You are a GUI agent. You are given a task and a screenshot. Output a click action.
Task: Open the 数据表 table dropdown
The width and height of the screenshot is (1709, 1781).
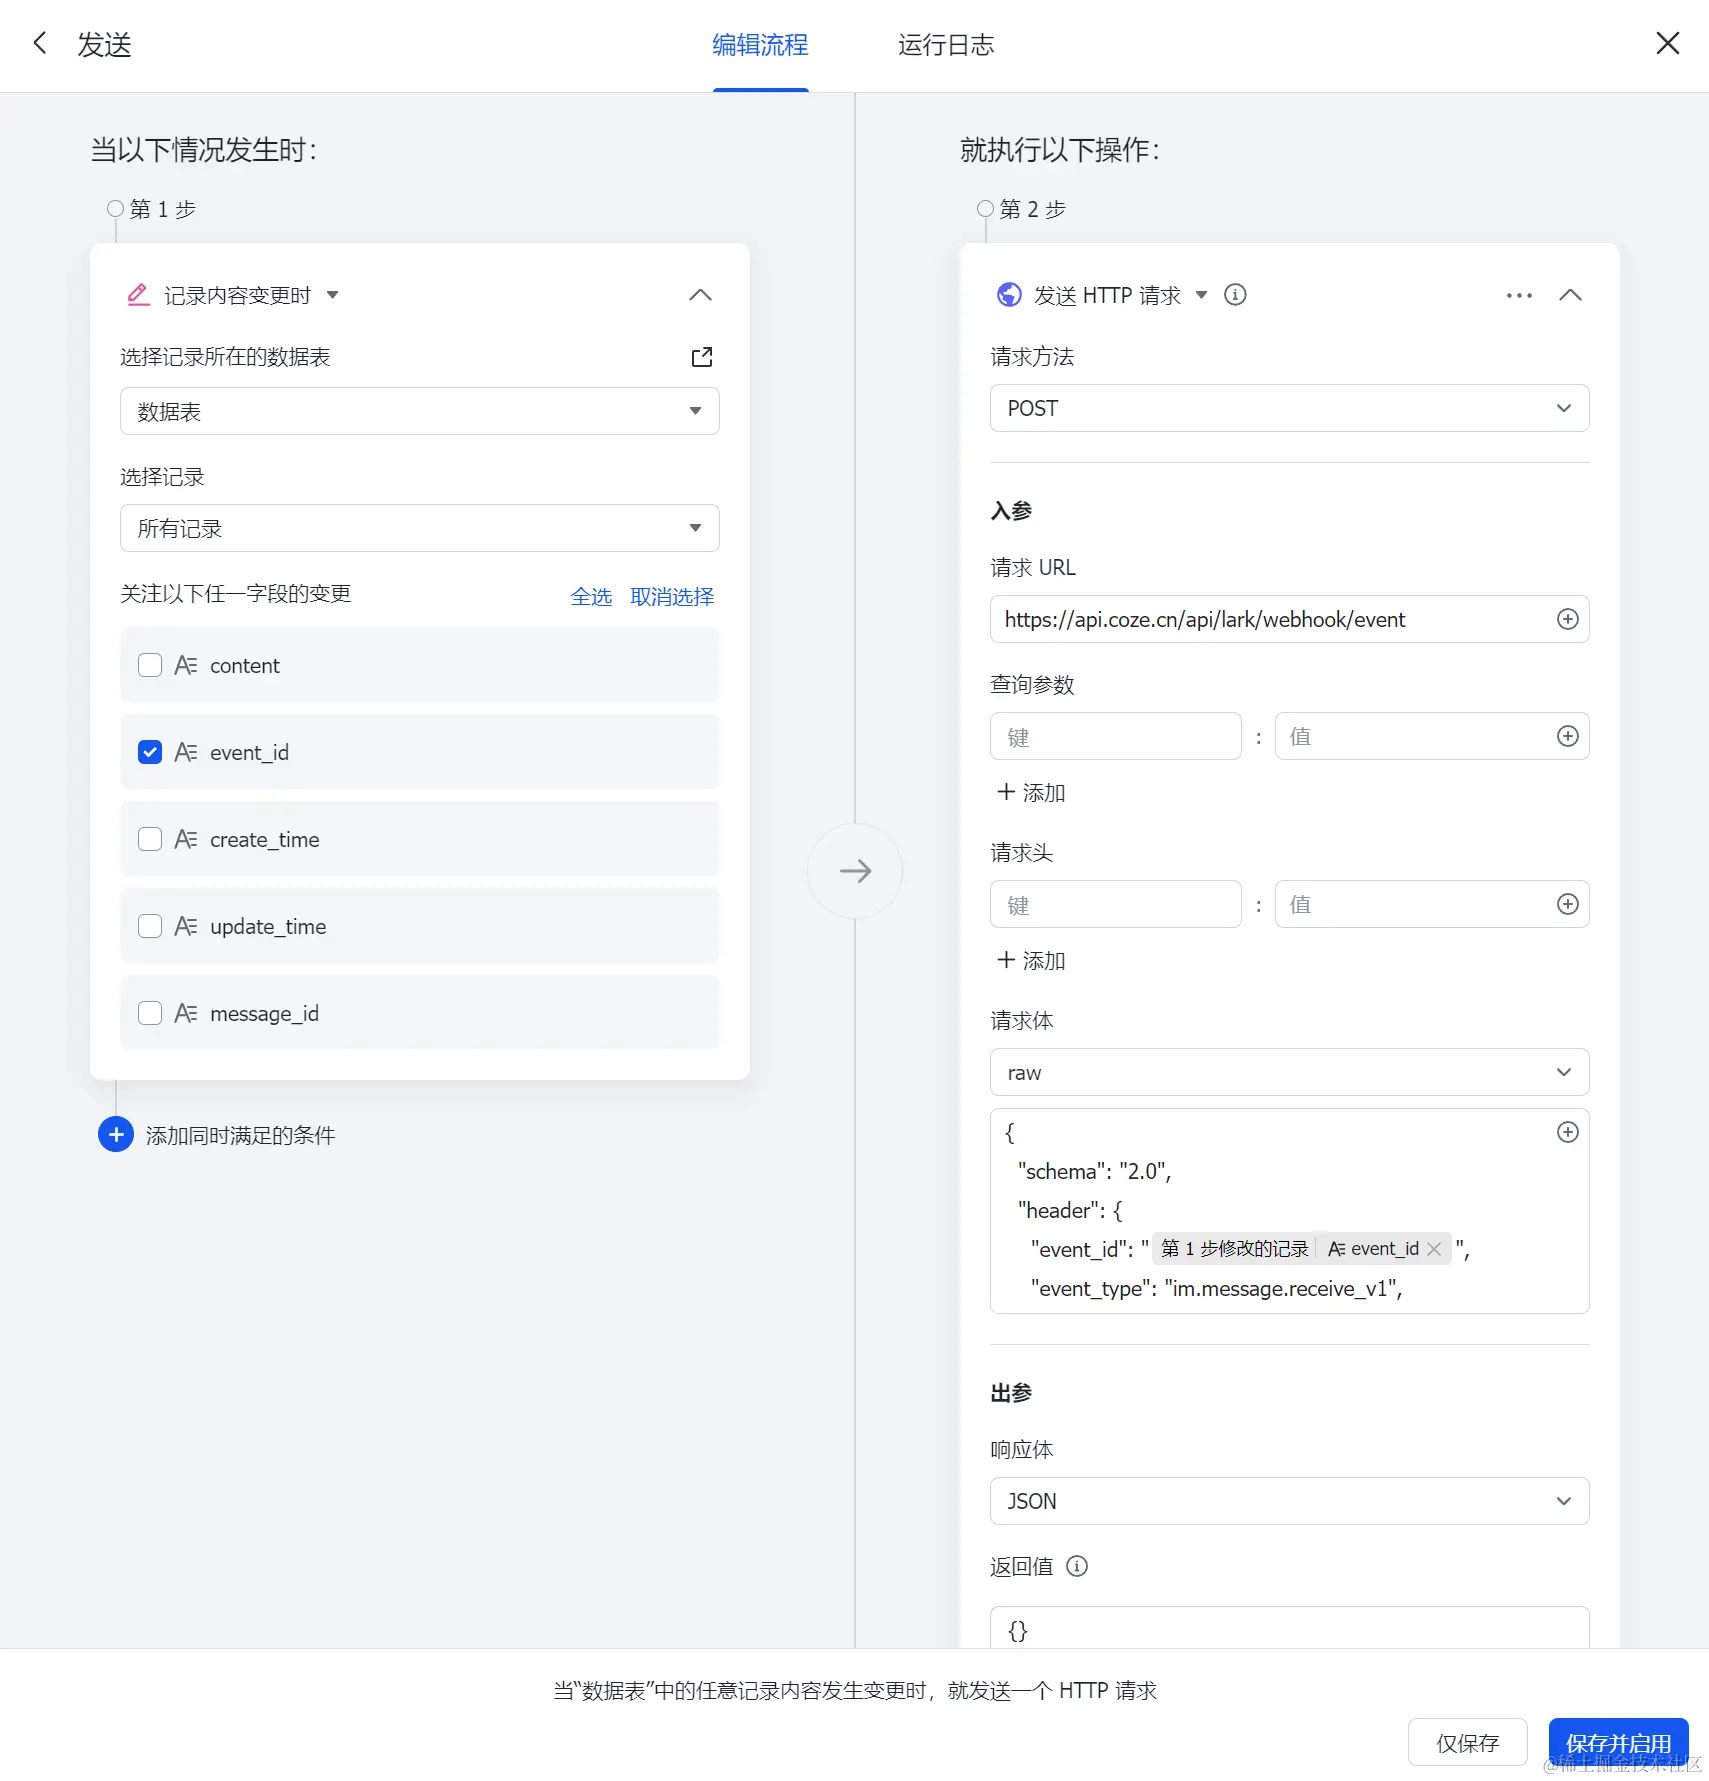(420, 411)
